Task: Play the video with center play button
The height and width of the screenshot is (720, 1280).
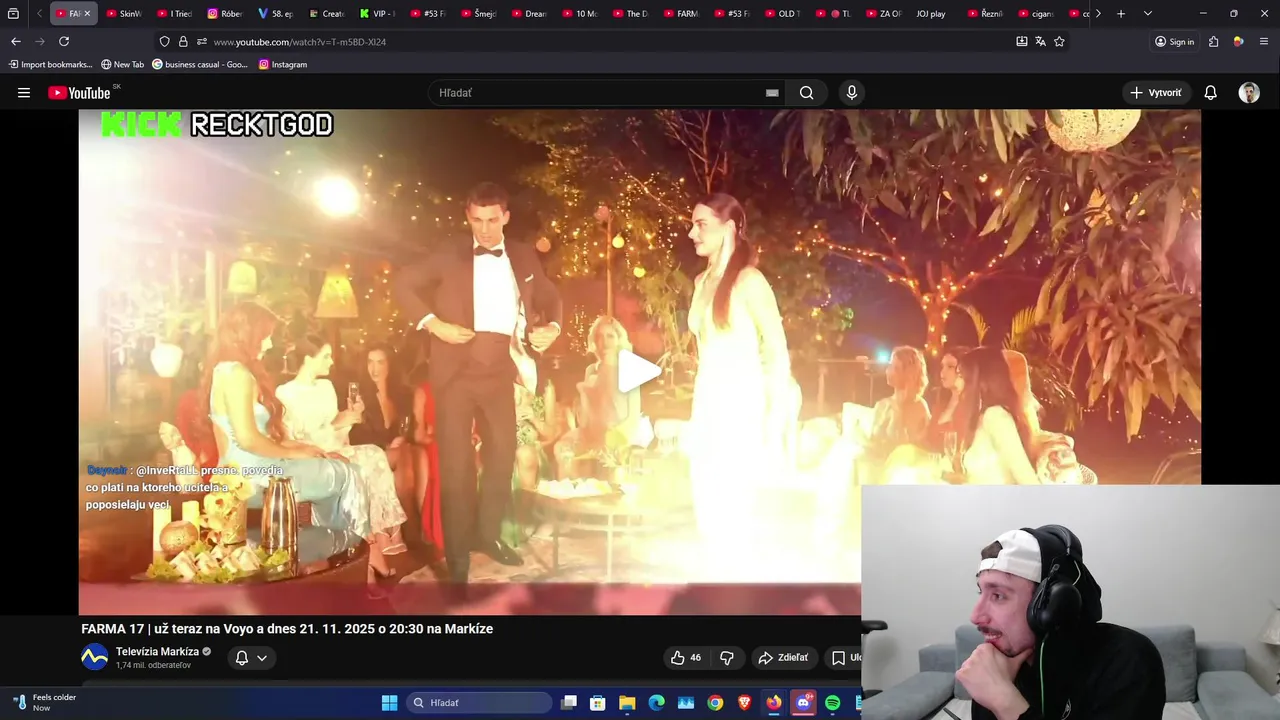Action: tap(640, 371)
